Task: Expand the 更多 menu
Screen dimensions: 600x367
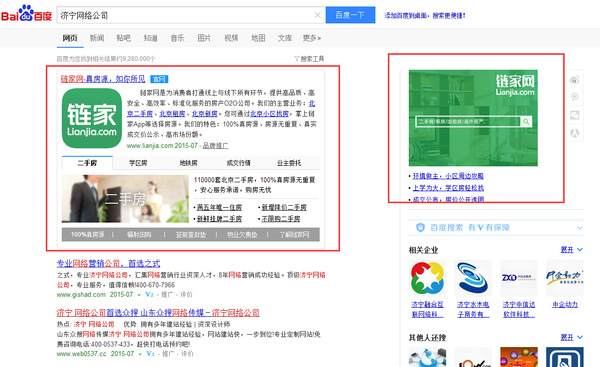Action: point(311,38)
